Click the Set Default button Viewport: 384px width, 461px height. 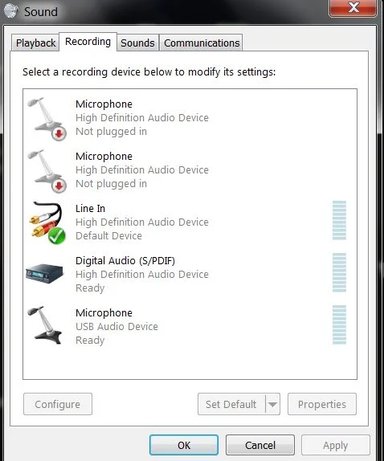pyautogui.click(x=231, y=404)
